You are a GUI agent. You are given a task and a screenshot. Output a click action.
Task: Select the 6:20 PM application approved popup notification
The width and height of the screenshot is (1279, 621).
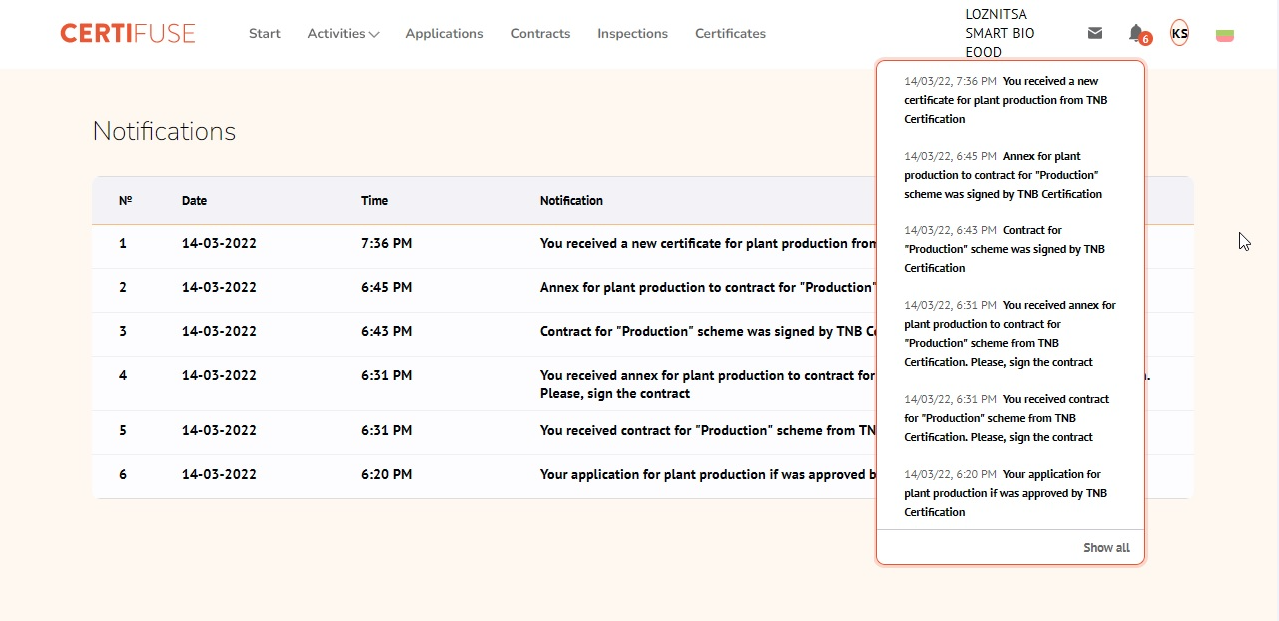[x=1008, y=493]
